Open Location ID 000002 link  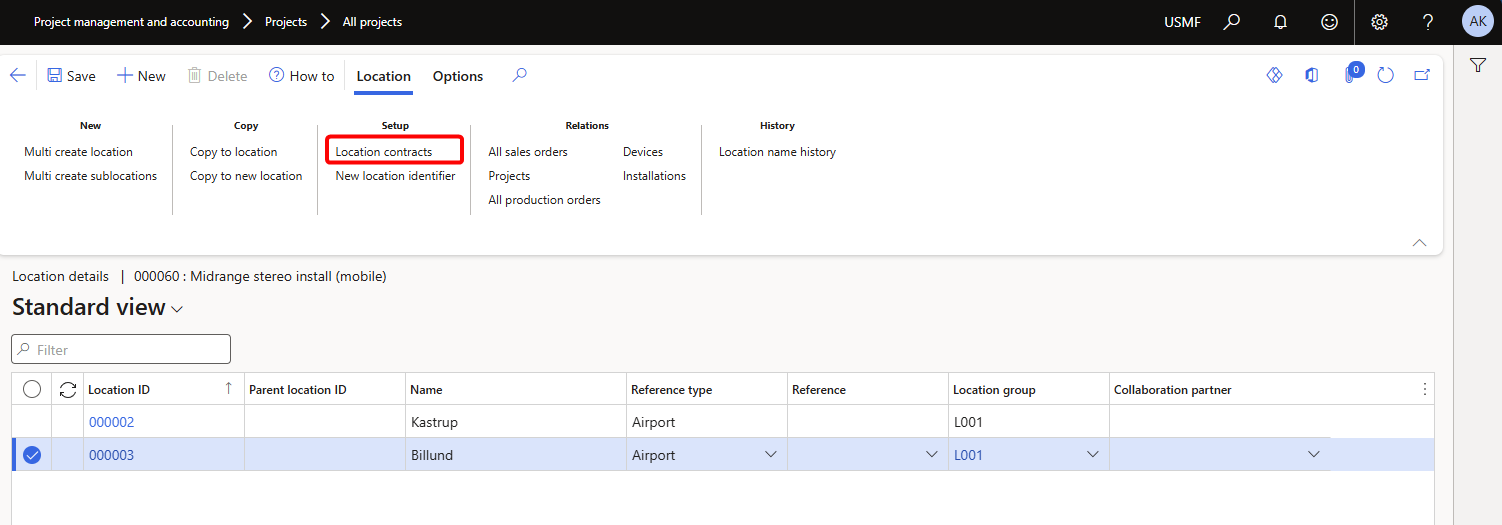point(111,422)
